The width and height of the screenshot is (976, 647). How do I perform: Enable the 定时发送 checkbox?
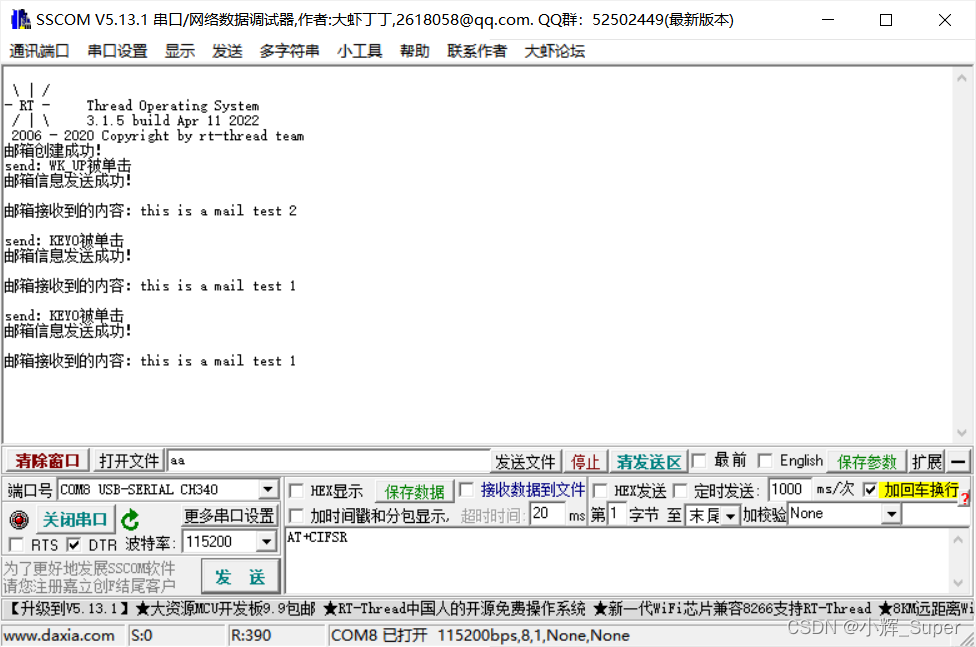pos(680,491)
